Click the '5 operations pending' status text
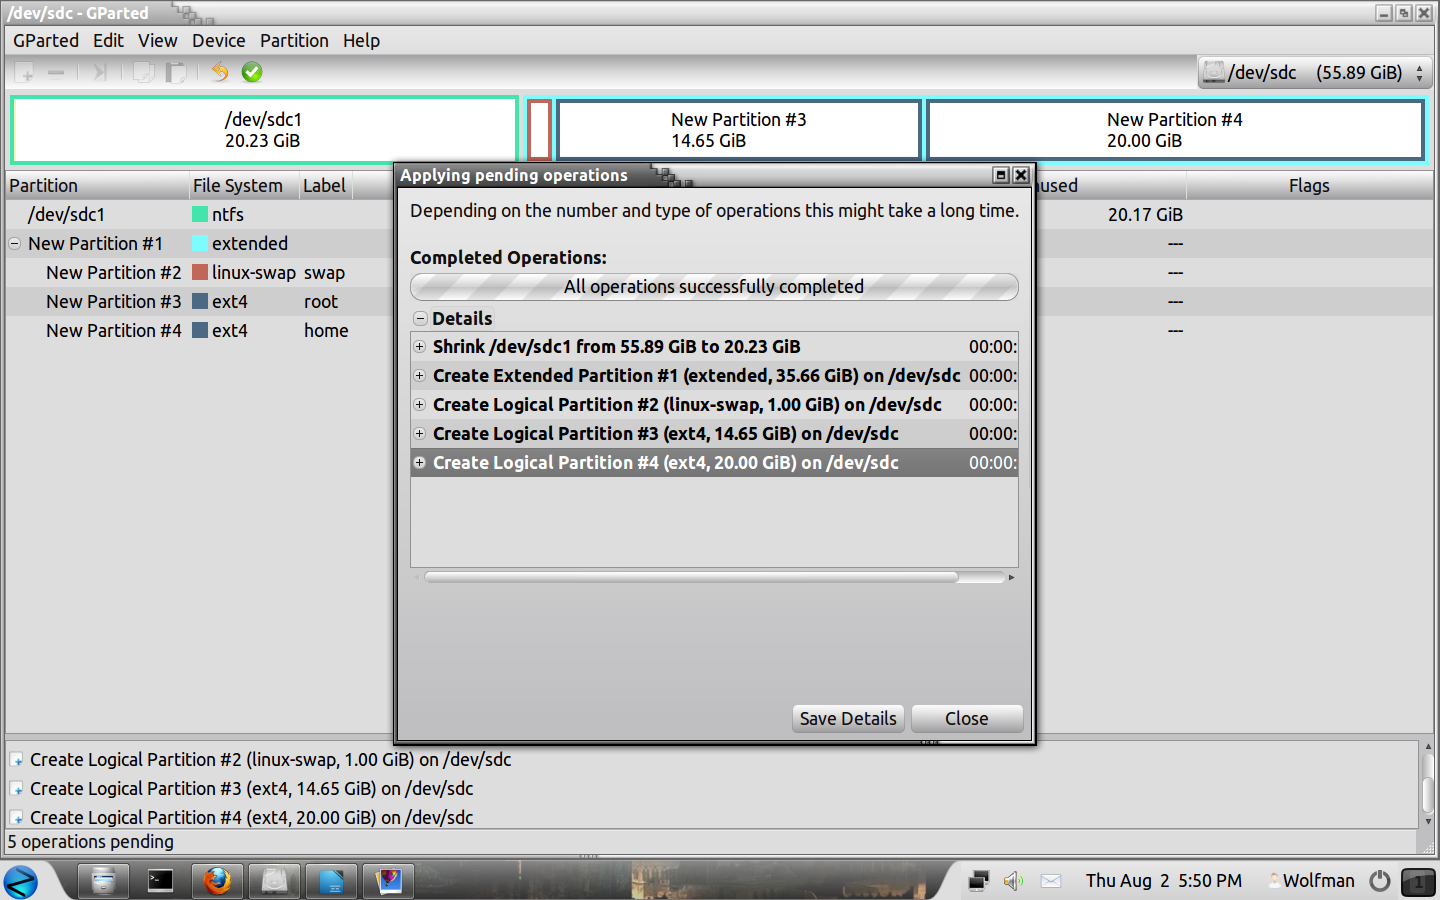The width and height of the screenshot is (1440, 900). (91, 842)
